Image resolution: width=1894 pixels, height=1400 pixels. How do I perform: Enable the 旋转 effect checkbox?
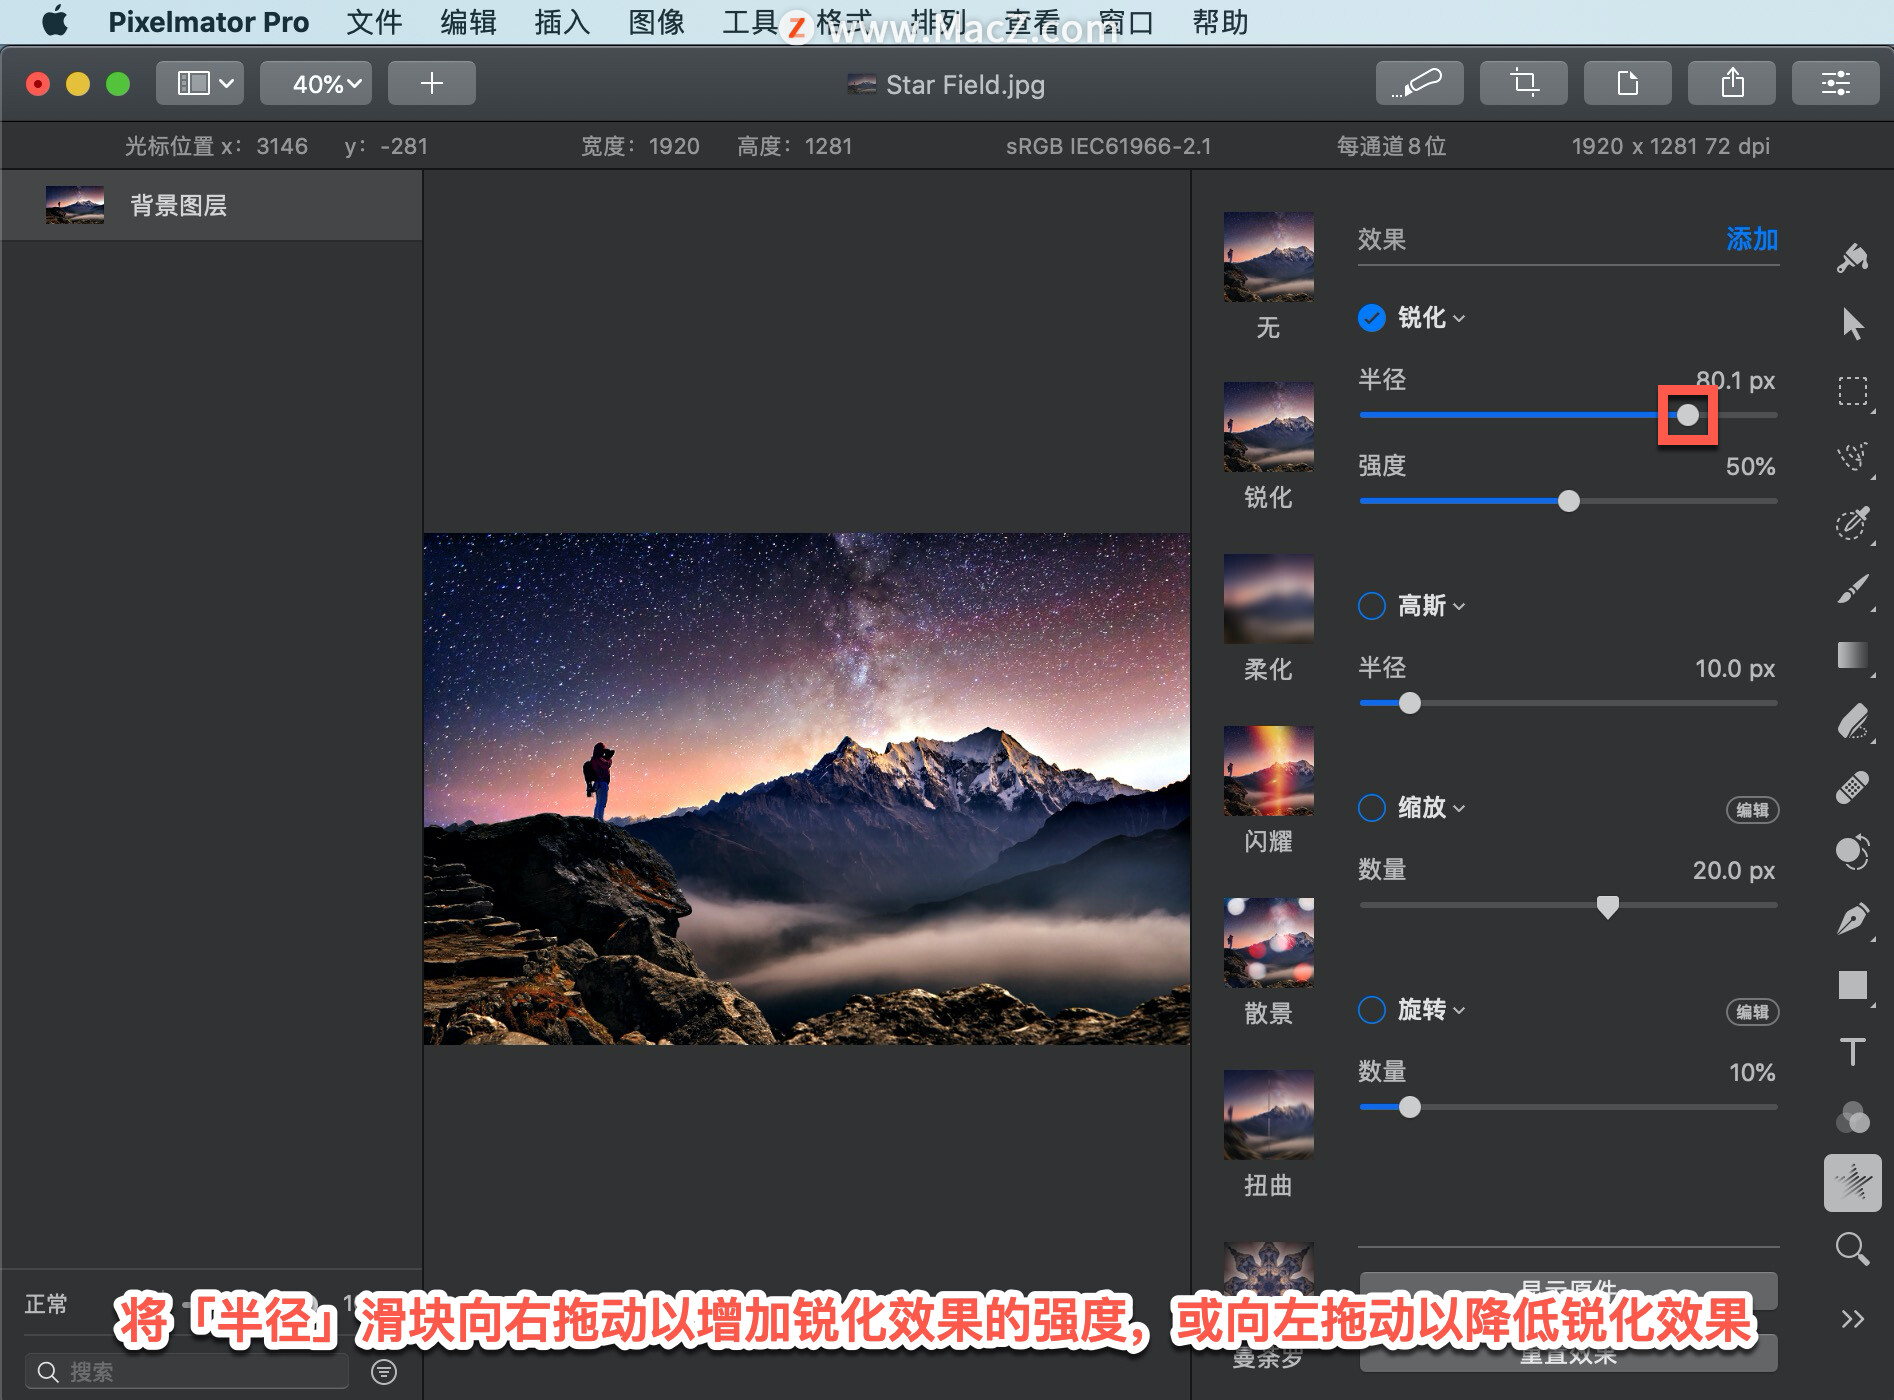coord(1371,1010)
